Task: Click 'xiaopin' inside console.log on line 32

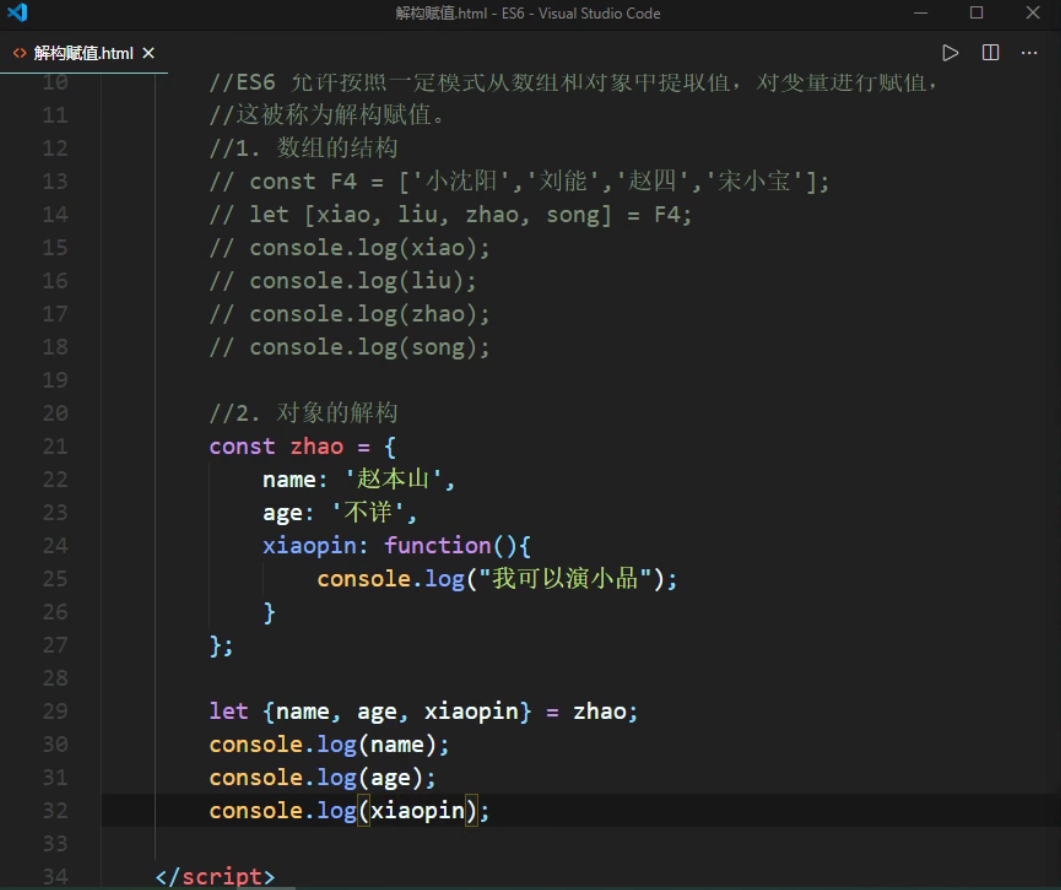Action: [x=417, y=810]
